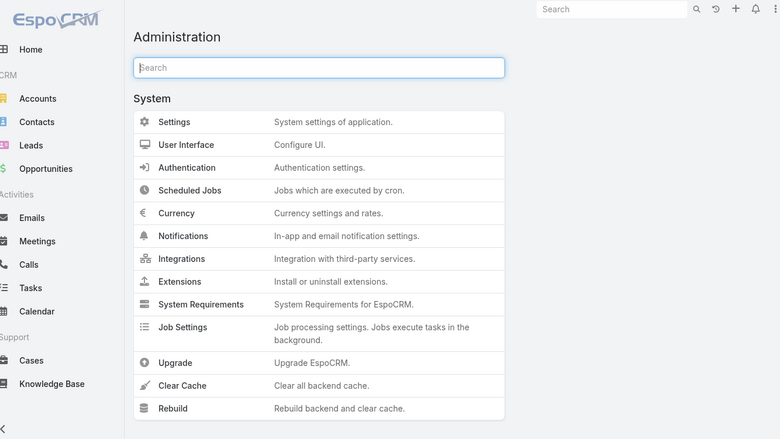Go to Leads in the sidebar
The width and height of the screenshot is (780, 439).
point(31,146)
